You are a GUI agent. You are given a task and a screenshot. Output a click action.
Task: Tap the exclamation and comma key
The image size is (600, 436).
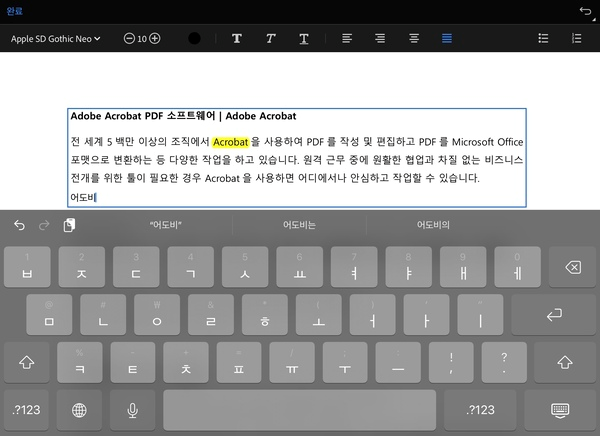coord(451,363)
